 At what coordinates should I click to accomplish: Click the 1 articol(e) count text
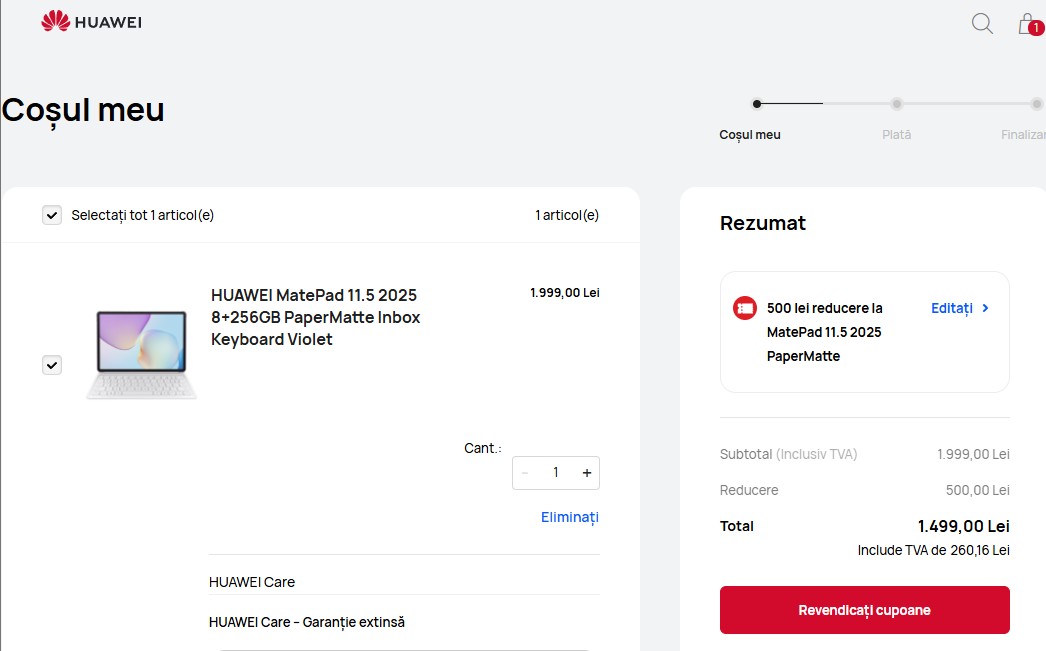tap(567, 215)
